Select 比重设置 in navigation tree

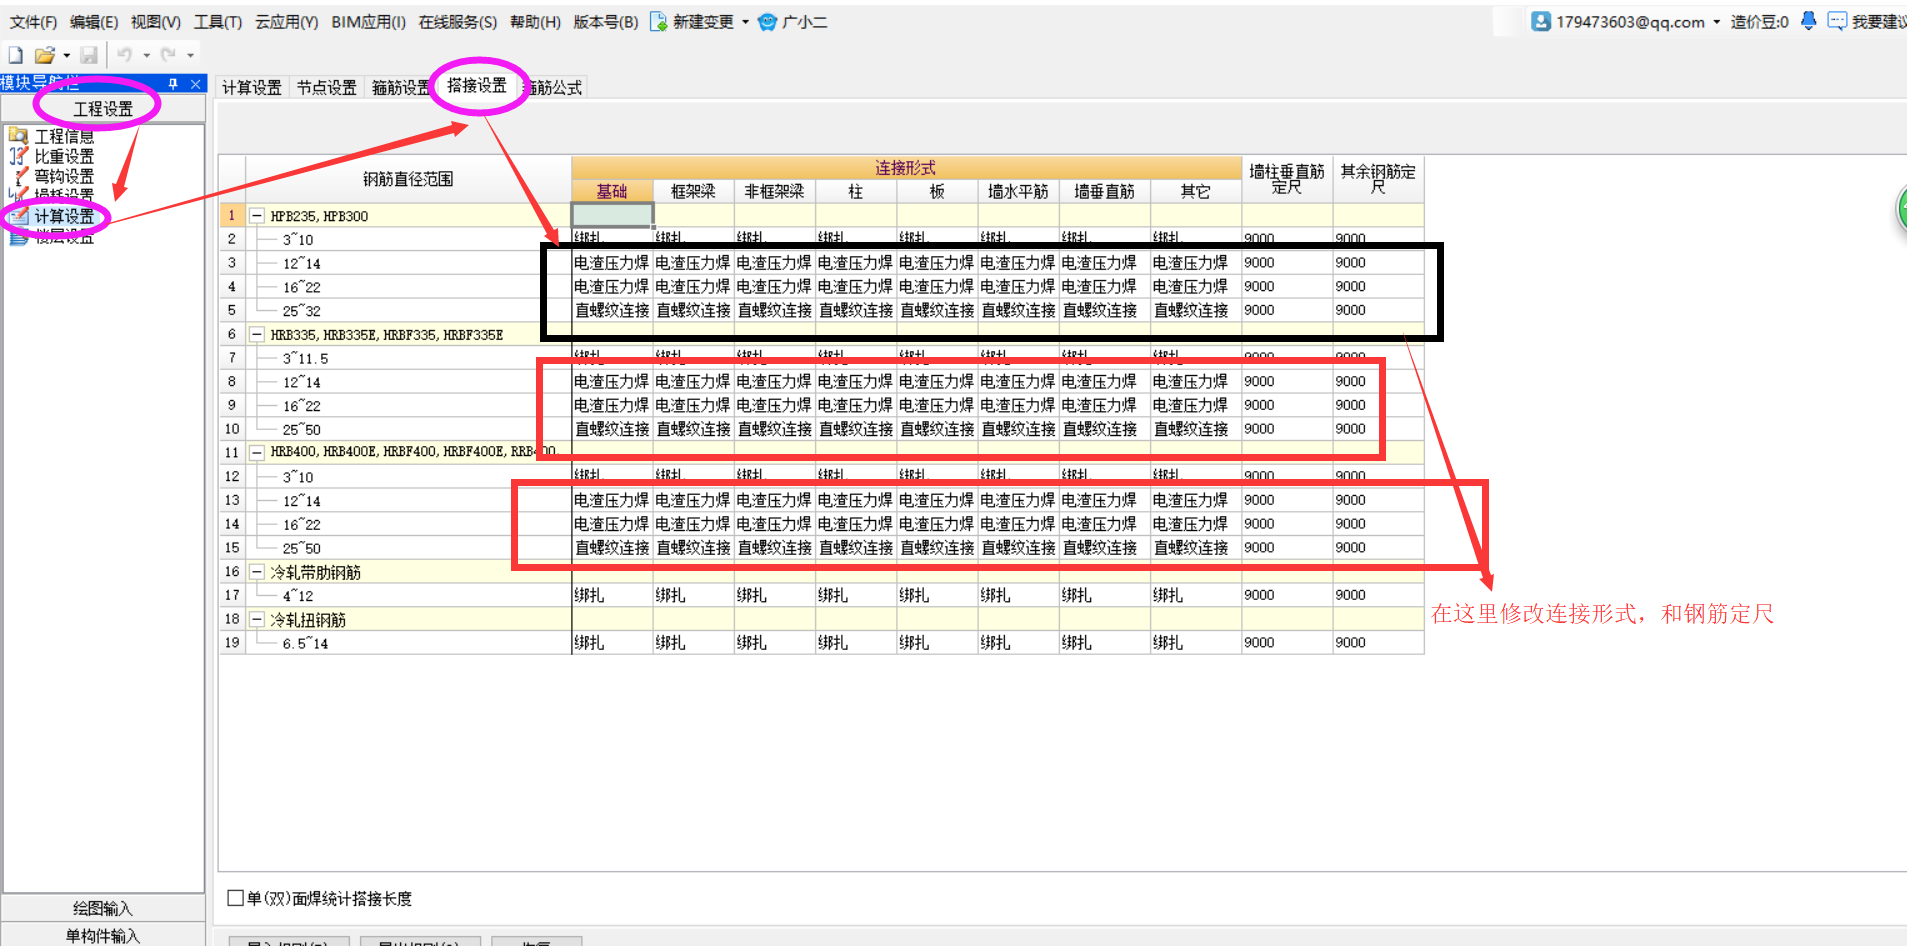tap(64, 156)
